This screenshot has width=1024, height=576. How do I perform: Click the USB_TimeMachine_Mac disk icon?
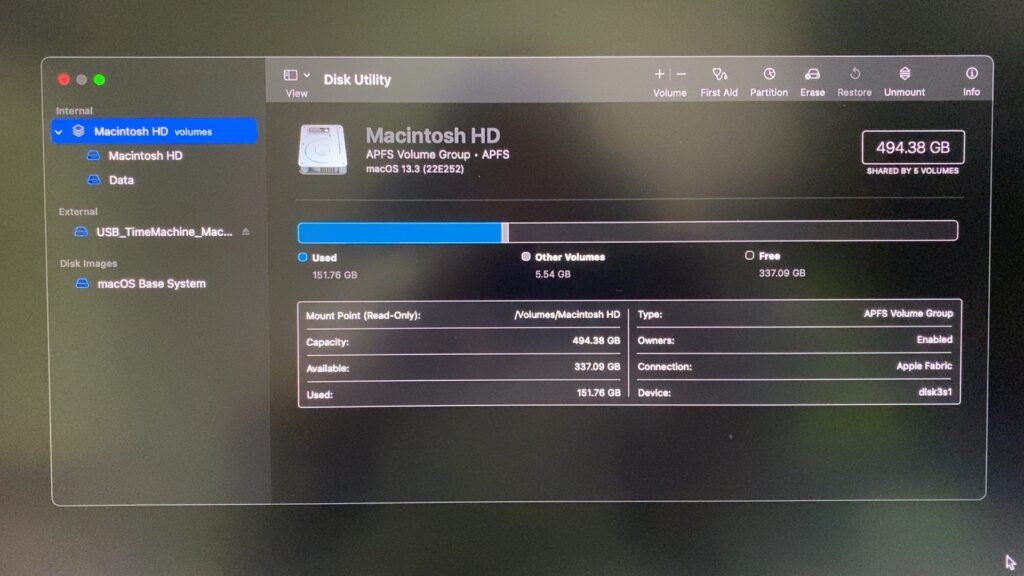tap(80, 232)
